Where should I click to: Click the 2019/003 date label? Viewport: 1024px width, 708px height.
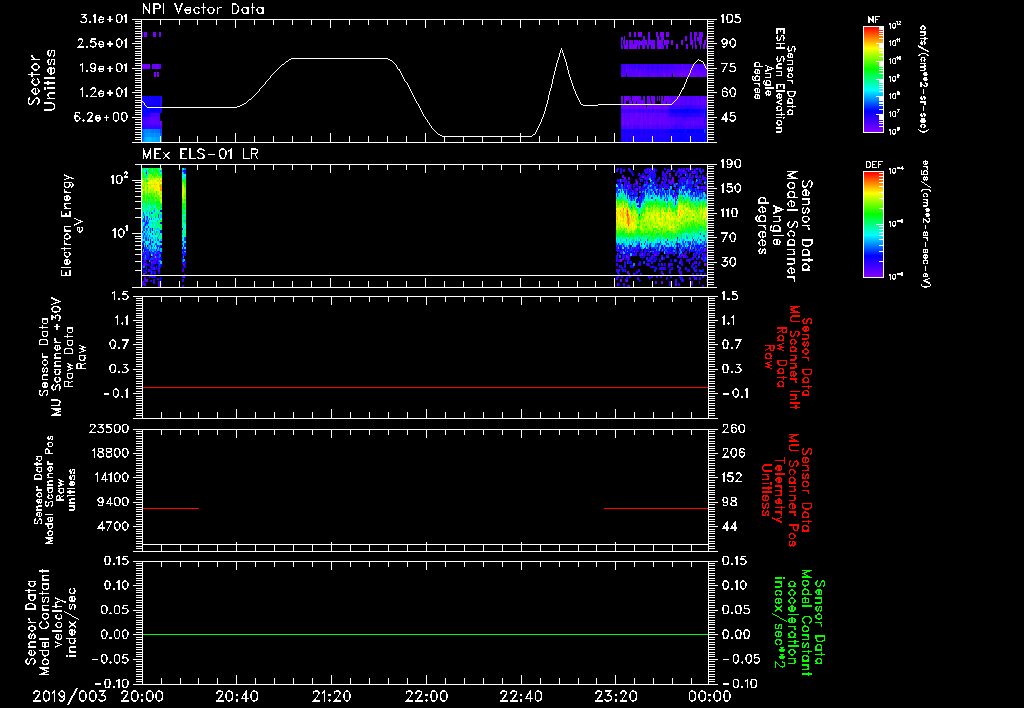(69, 696)
